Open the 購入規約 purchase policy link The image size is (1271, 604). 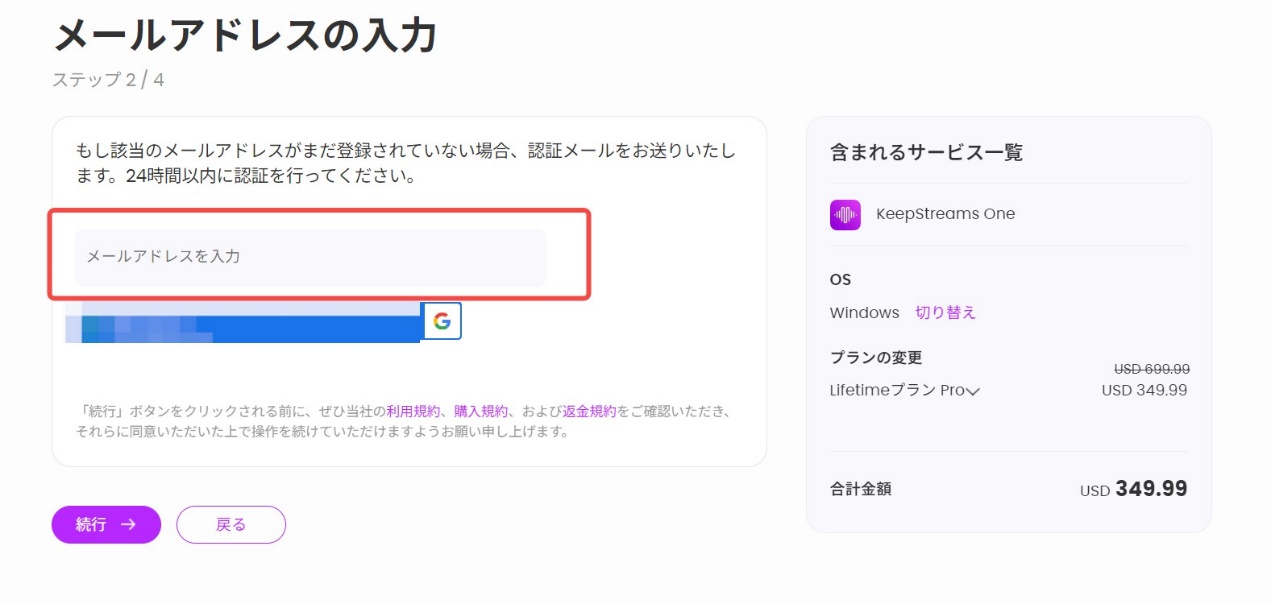coord(480,411)
